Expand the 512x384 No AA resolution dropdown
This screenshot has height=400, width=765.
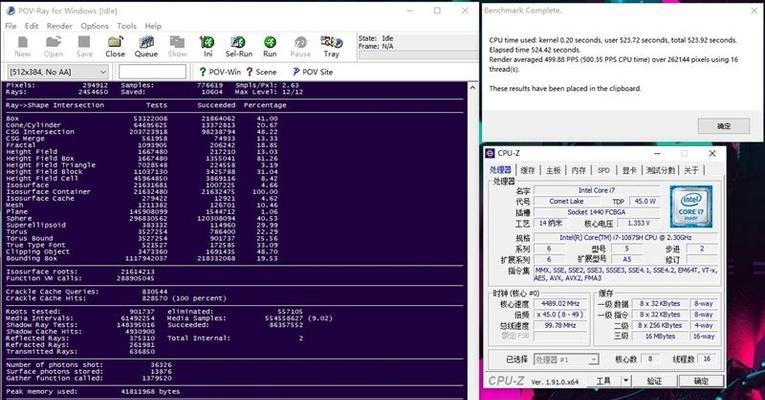[57, 72]
